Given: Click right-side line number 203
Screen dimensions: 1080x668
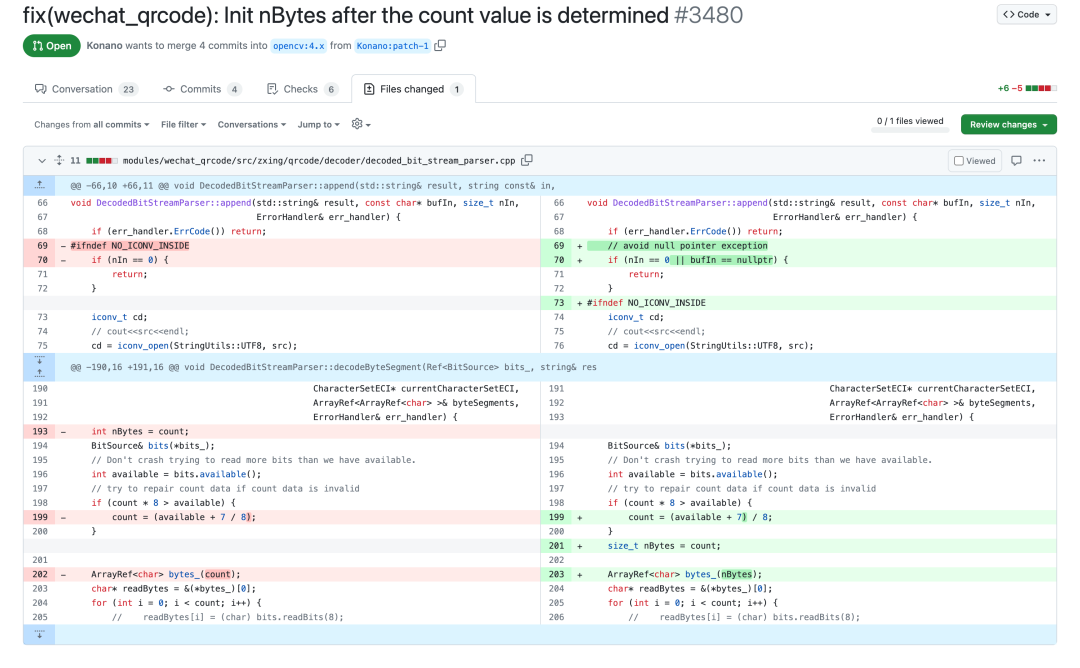Looking at the screenshot, I should [557, 574].
